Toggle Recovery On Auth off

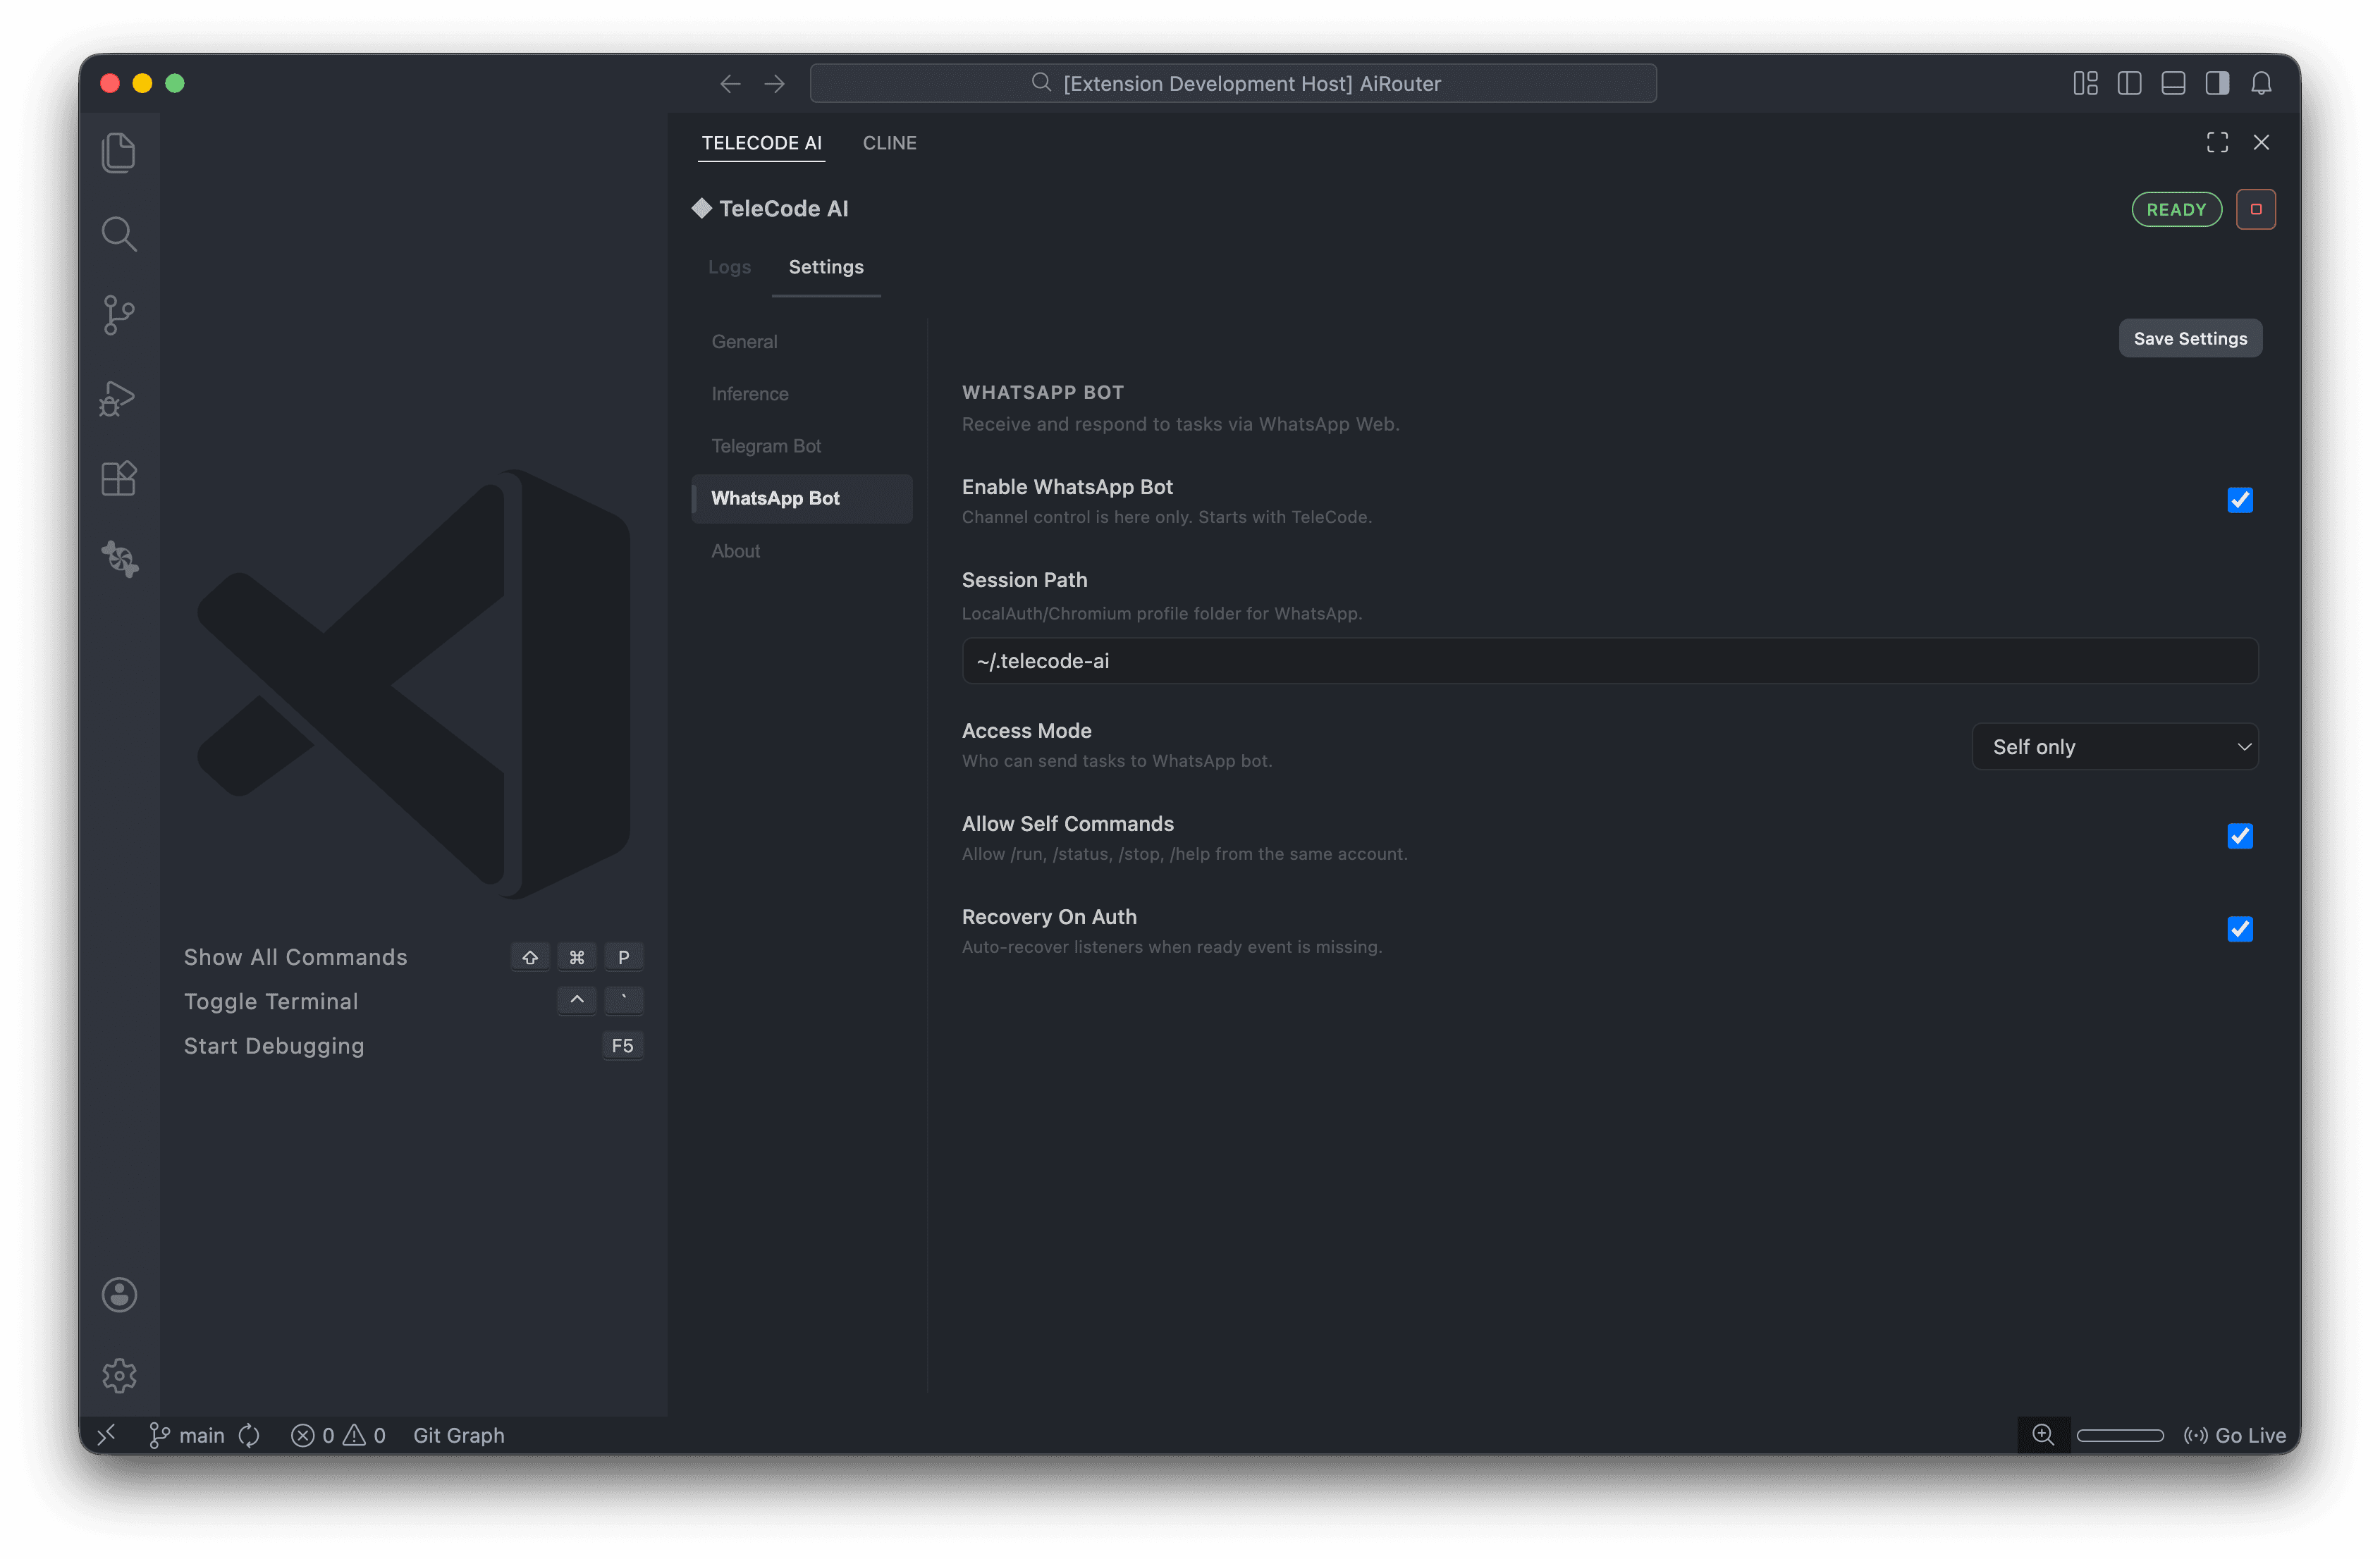coord(2240,928)
